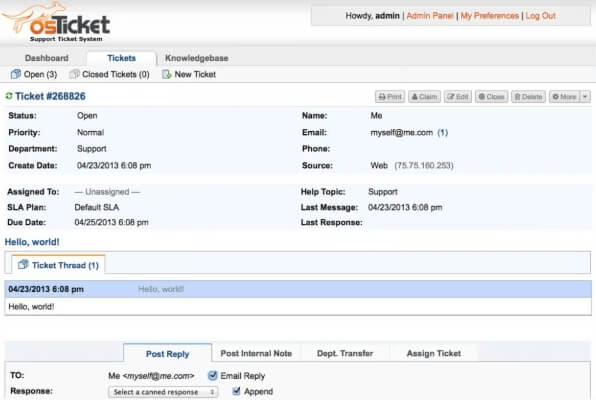The width and height of the screenshot is (596, 400).
Task: Click the Status value Open
Action: coord(87,116)
